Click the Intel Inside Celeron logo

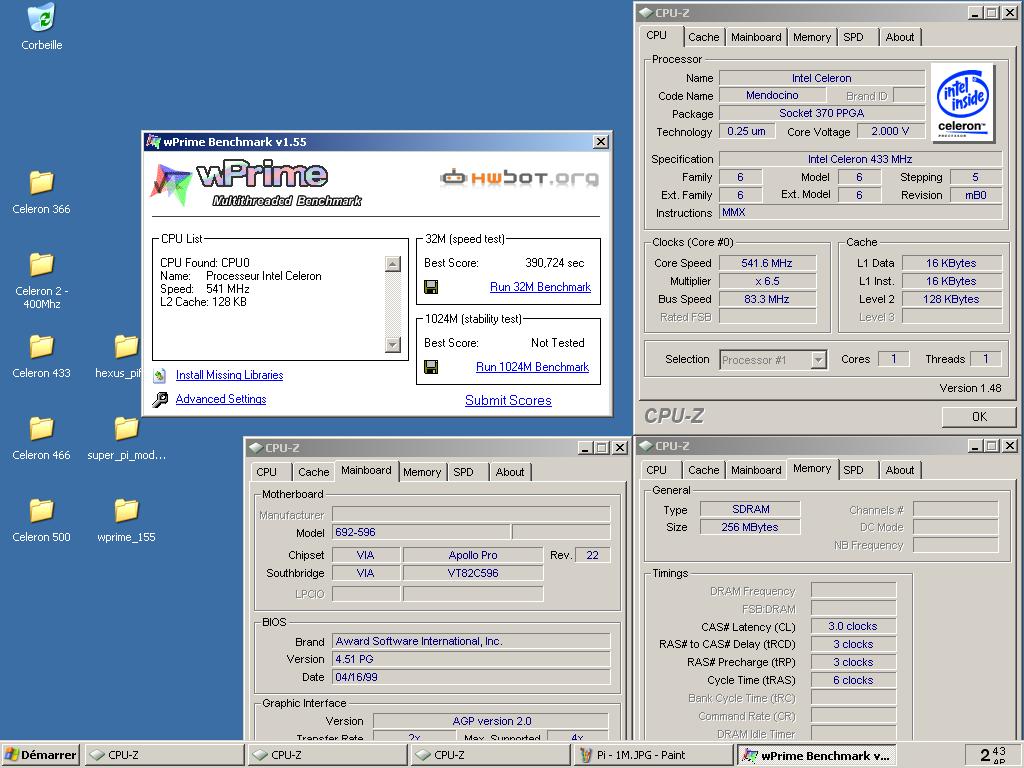tap(963, 103)
